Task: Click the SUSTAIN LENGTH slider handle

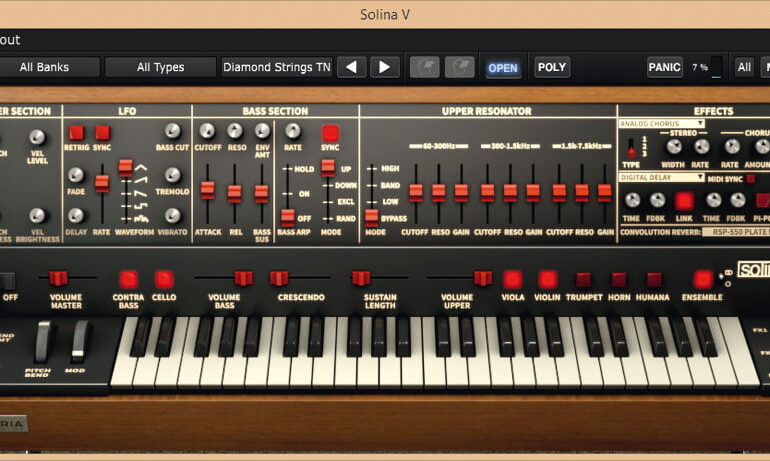Action: tap(361, 278)
